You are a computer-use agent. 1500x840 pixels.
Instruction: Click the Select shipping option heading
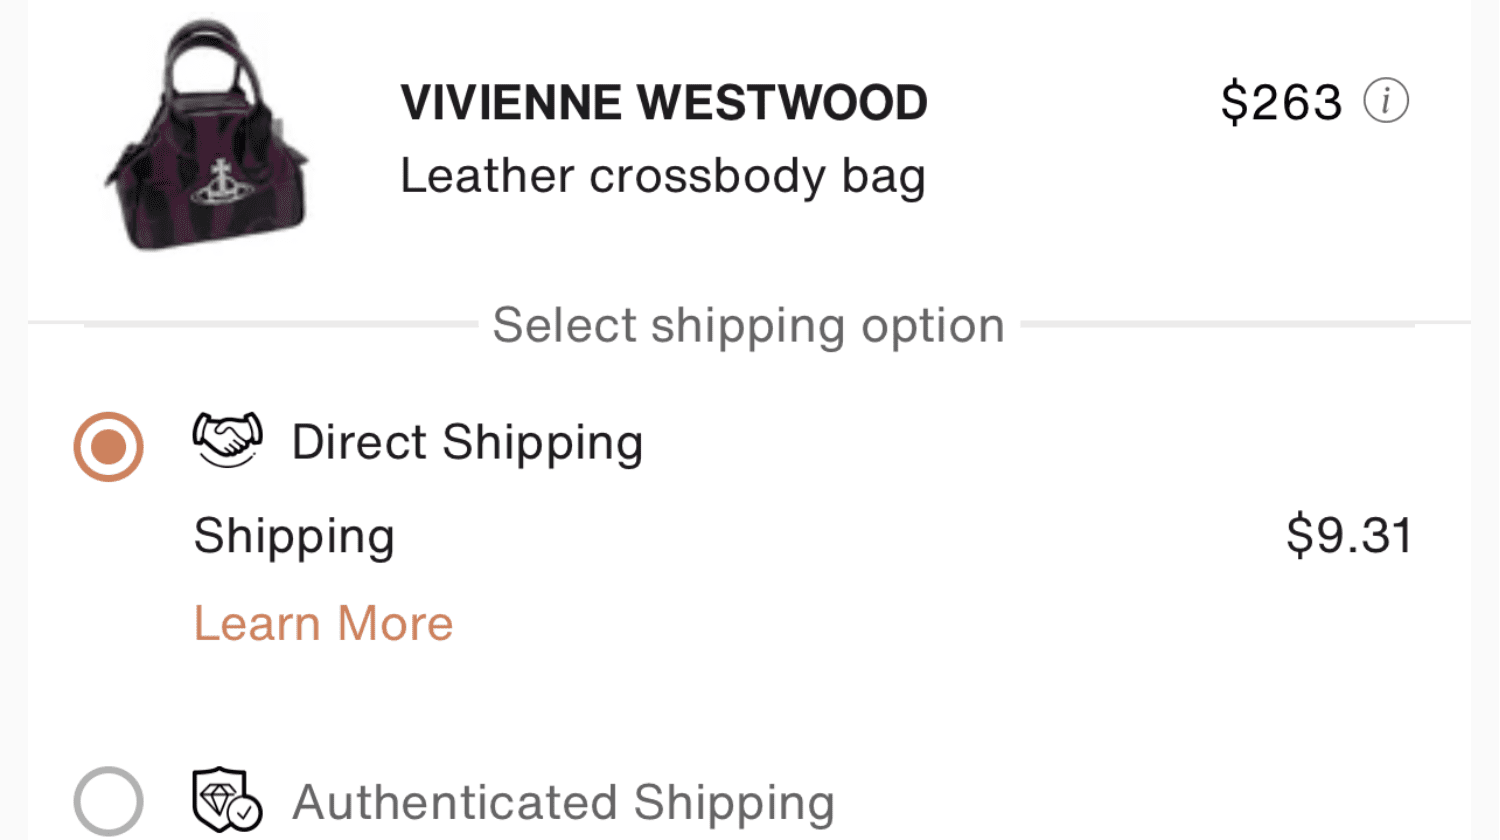(748, 325)
